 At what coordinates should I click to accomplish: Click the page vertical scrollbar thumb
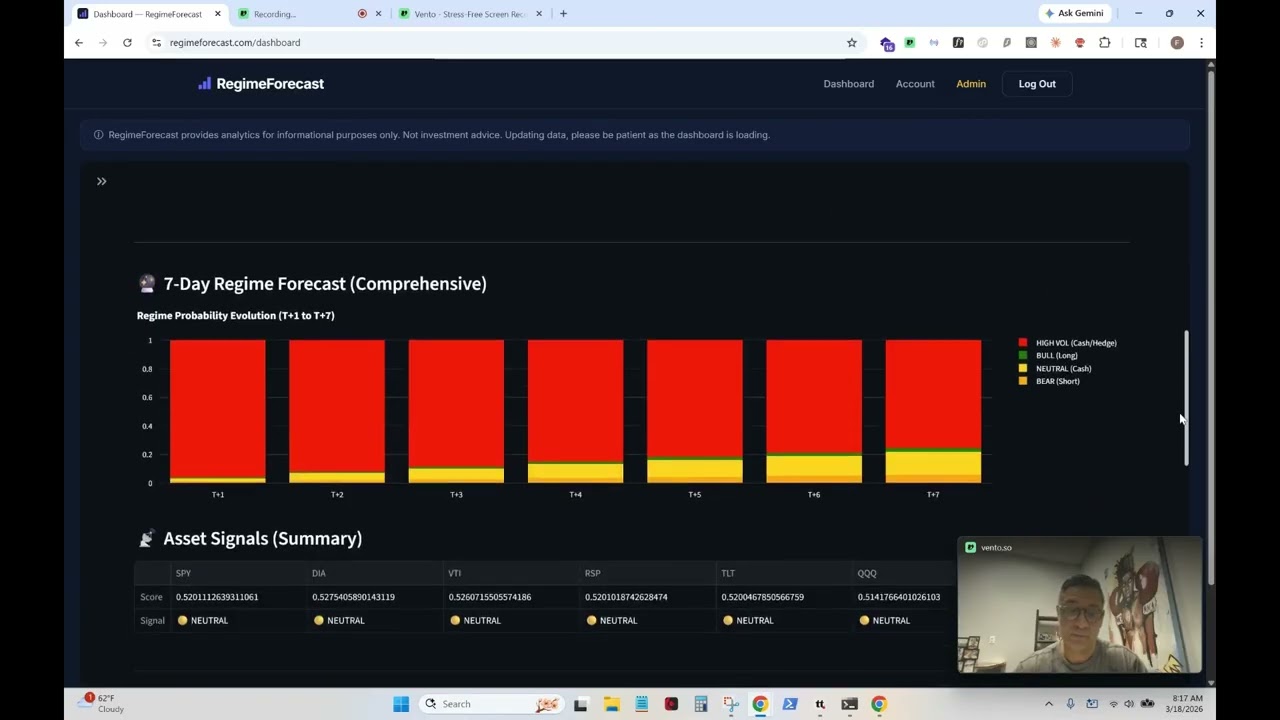tap(1211, 327)
